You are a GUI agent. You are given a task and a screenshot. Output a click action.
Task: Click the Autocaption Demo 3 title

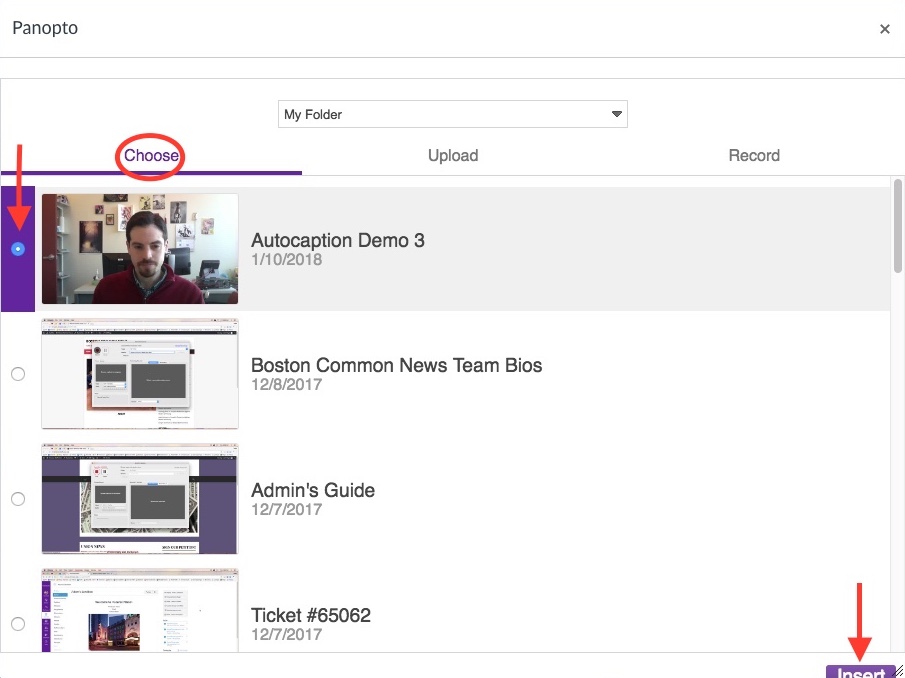[338, 240]
